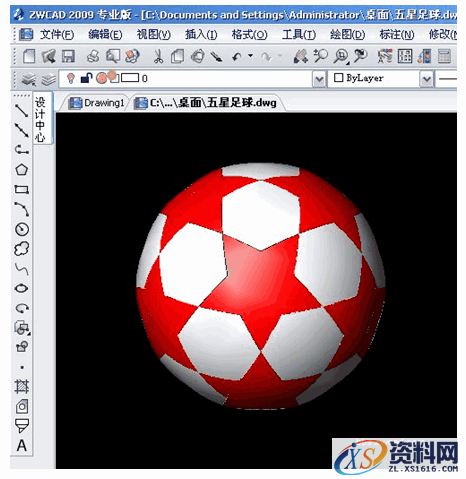Image resolution: width=466 pixels, height=479 pixels.
Task: Click the Zoom window icon
Action: tap(341, 56)
